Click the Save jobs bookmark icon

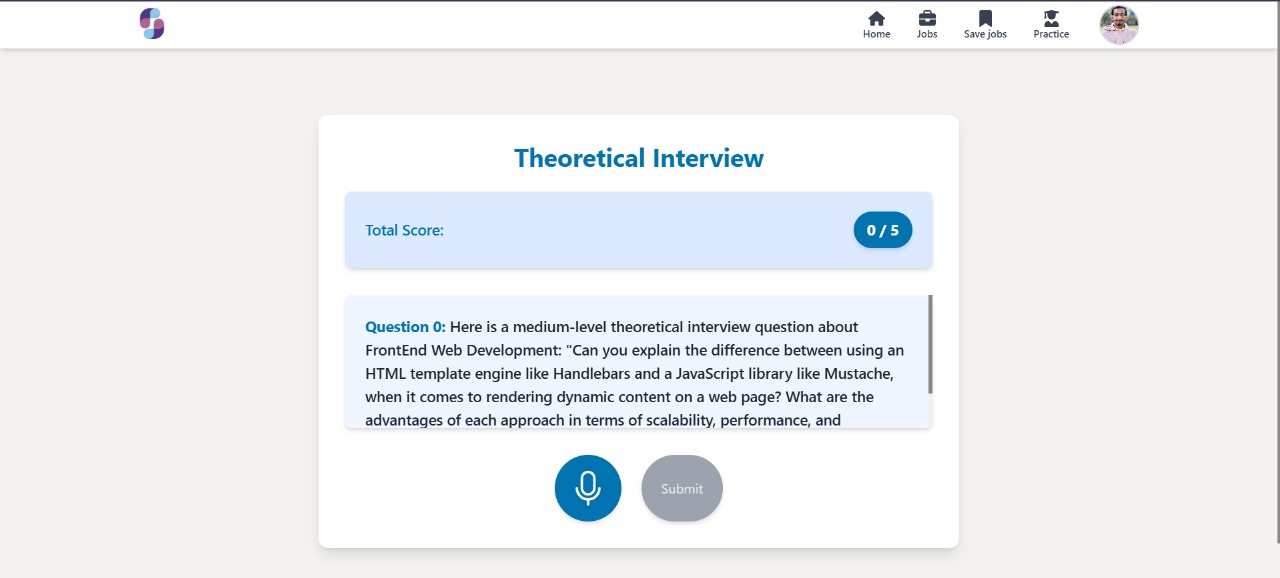tap(985, 18)
